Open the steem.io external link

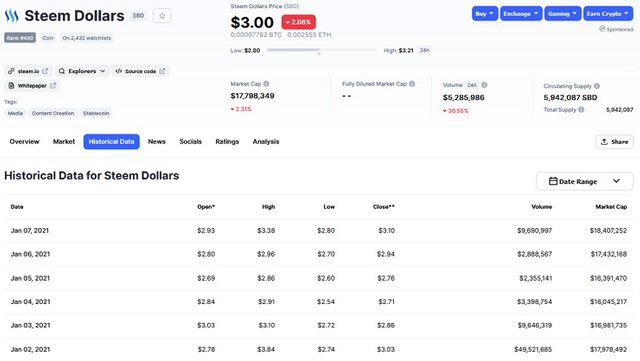click(28, 71)
